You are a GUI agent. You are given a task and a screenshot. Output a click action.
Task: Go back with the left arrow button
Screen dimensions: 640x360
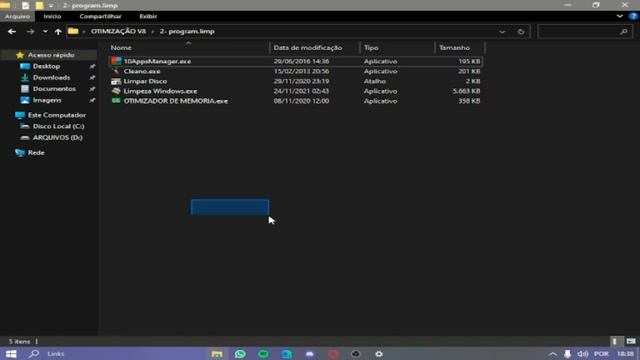click(12, 31)
